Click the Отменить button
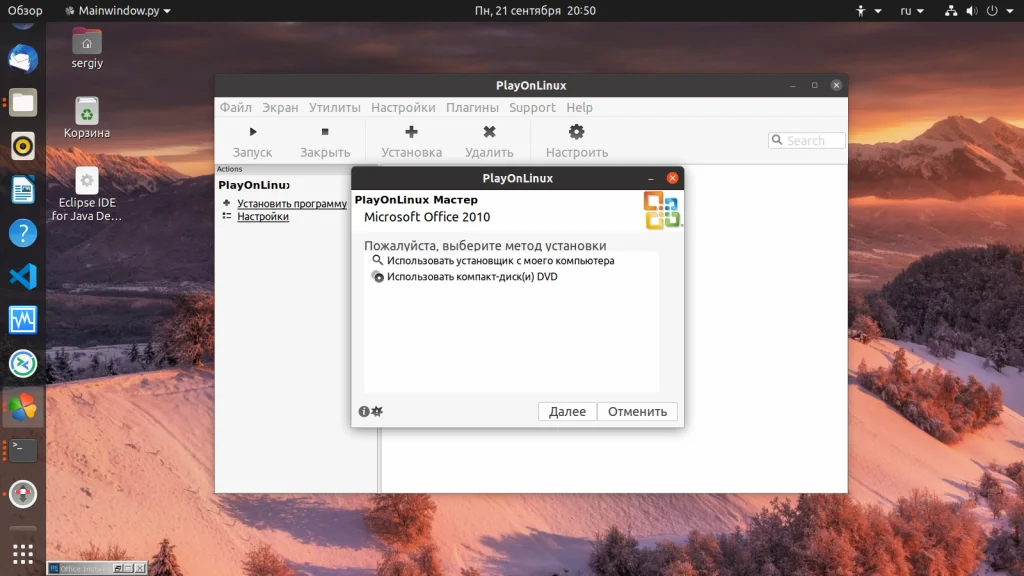Image resolution: width=1024 pixels, height=576 pixels. pos(637,411)
